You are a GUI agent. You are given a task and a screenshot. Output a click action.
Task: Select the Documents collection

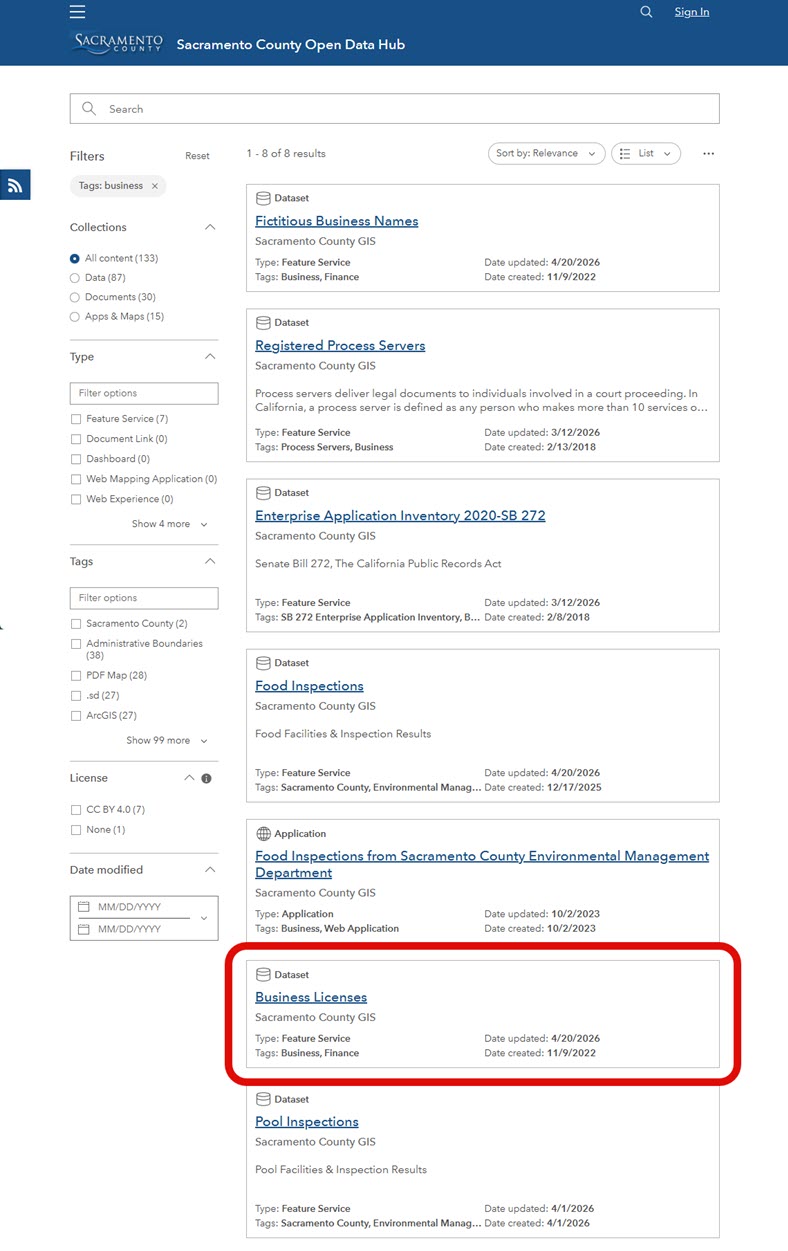point(75,297)
